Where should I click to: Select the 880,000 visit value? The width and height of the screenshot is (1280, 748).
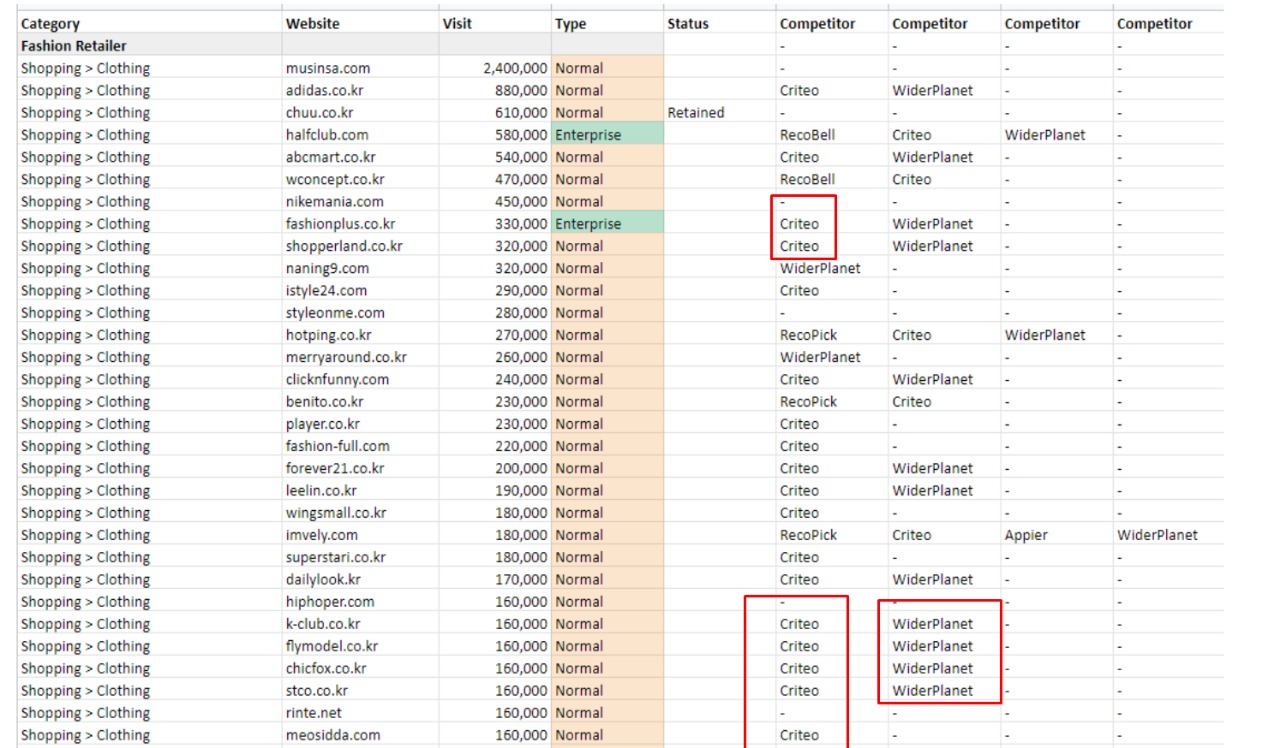pyautogui.click(x=521, y=90)
